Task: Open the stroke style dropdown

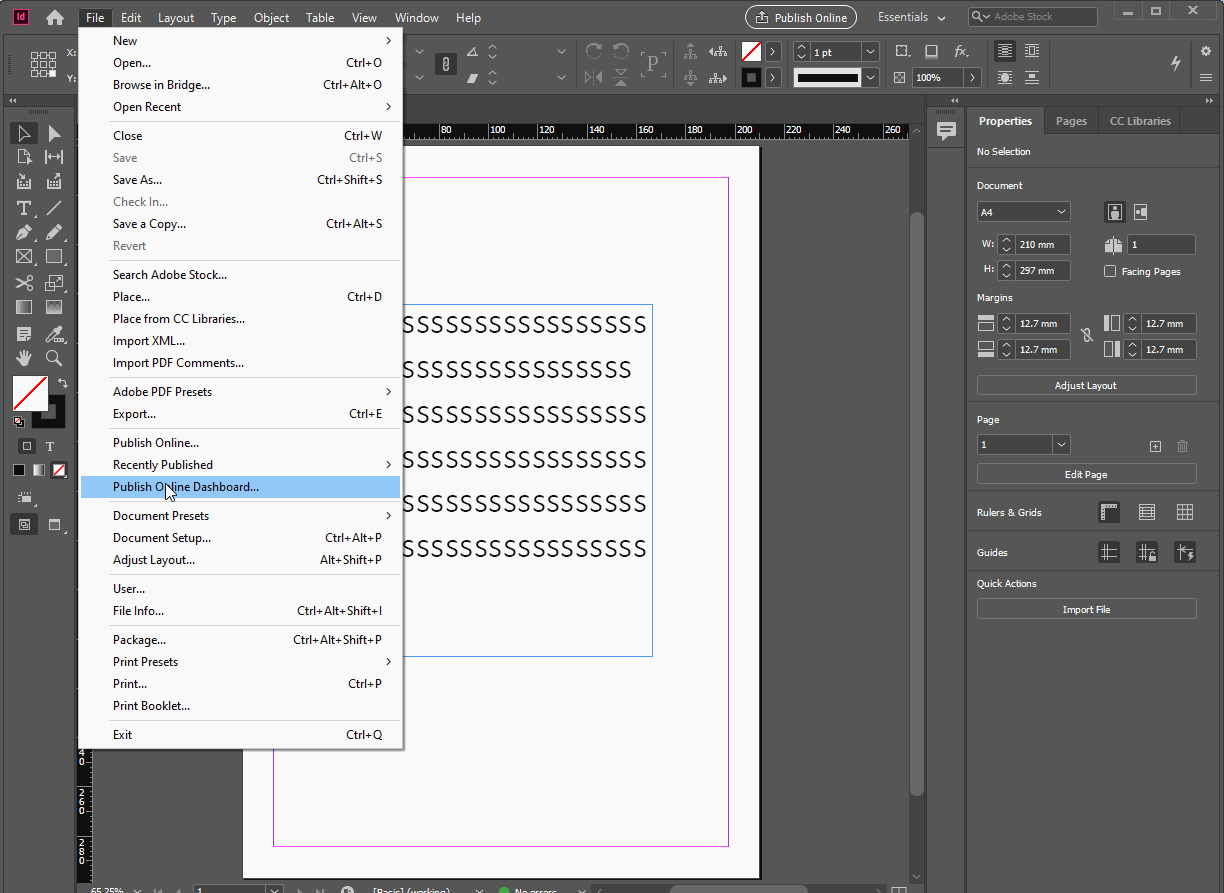Action: 871,77
